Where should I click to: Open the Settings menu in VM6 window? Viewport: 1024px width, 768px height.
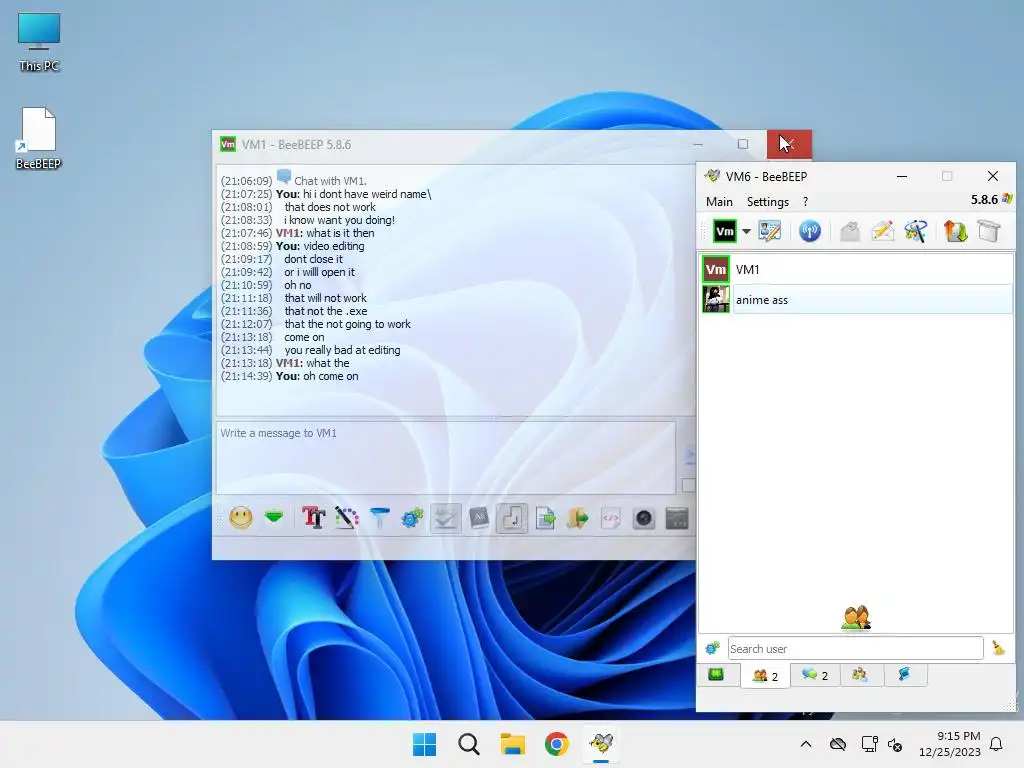pos(767,202)
